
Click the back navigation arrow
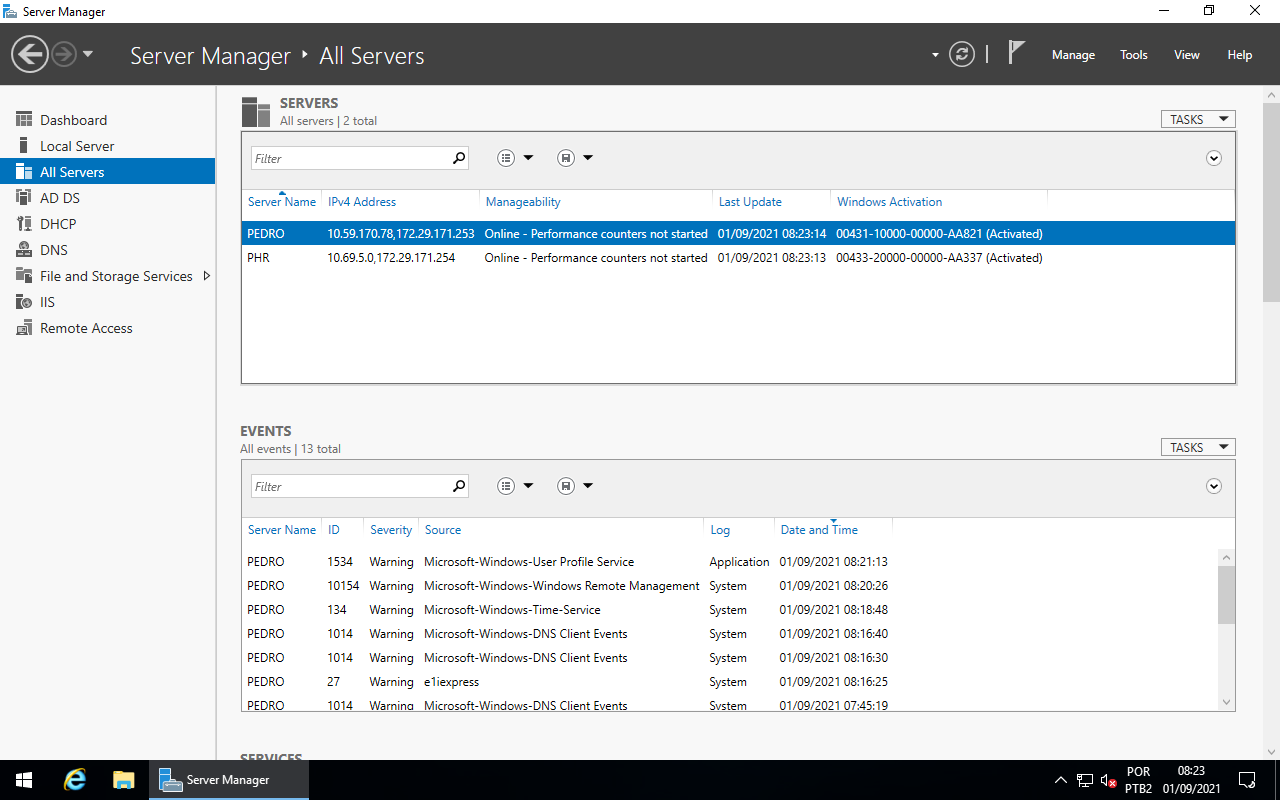(29, 53)
